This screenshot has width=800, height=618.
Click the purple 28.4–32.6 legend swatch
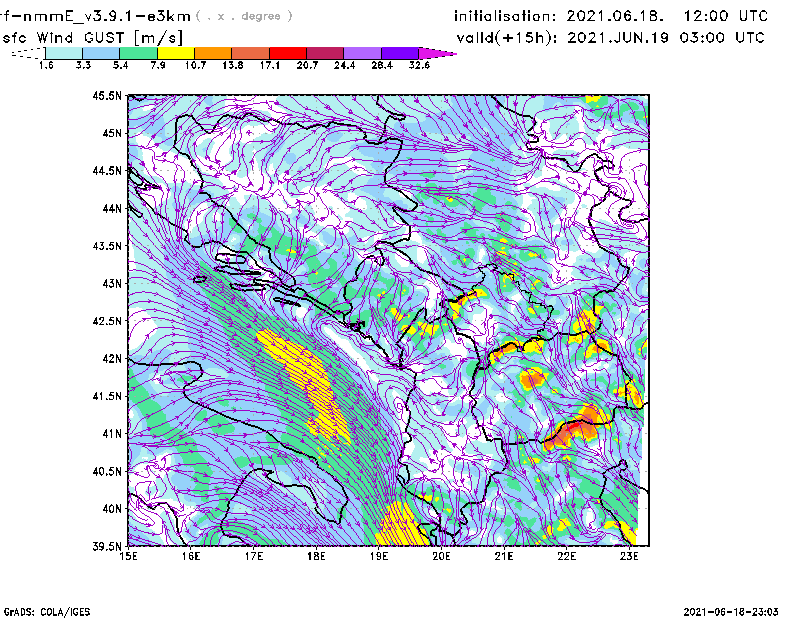(400, 53)
